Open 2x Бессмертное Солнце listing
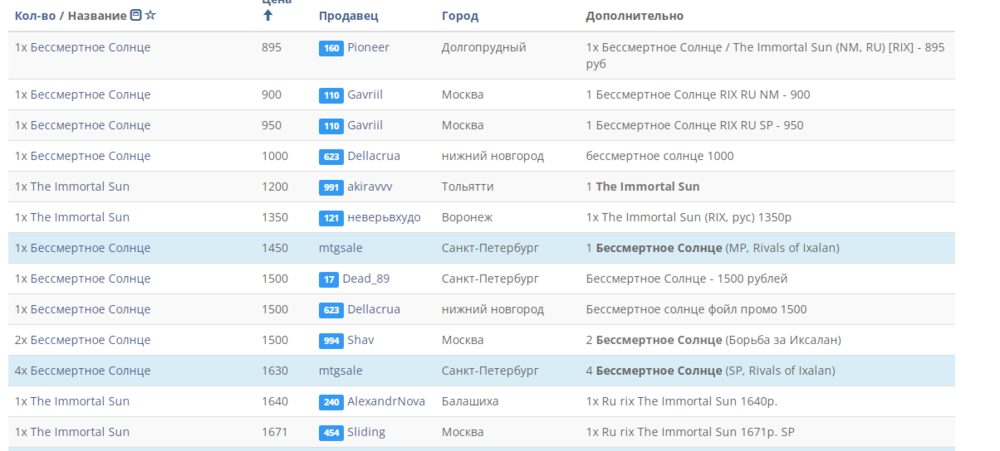 [x=83, y=340]
